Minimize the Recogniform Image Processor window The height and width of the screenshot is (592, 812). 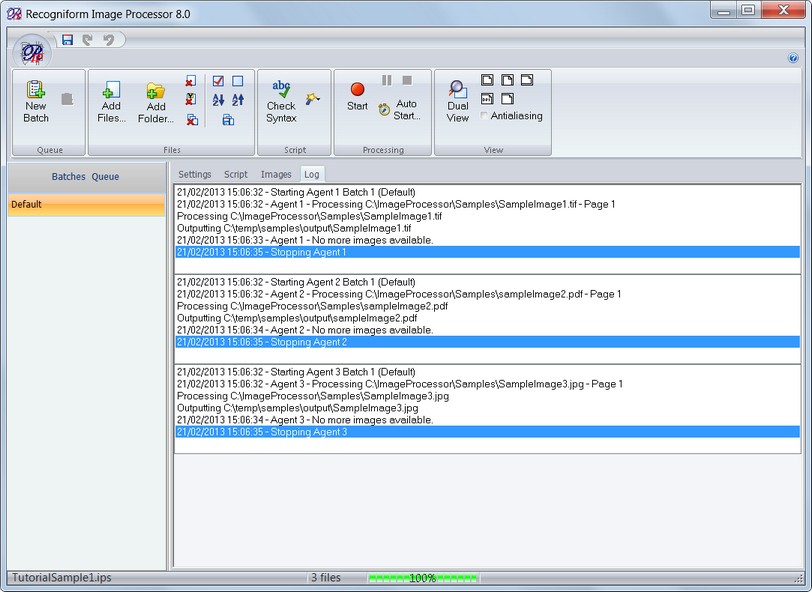coord(723,10)
